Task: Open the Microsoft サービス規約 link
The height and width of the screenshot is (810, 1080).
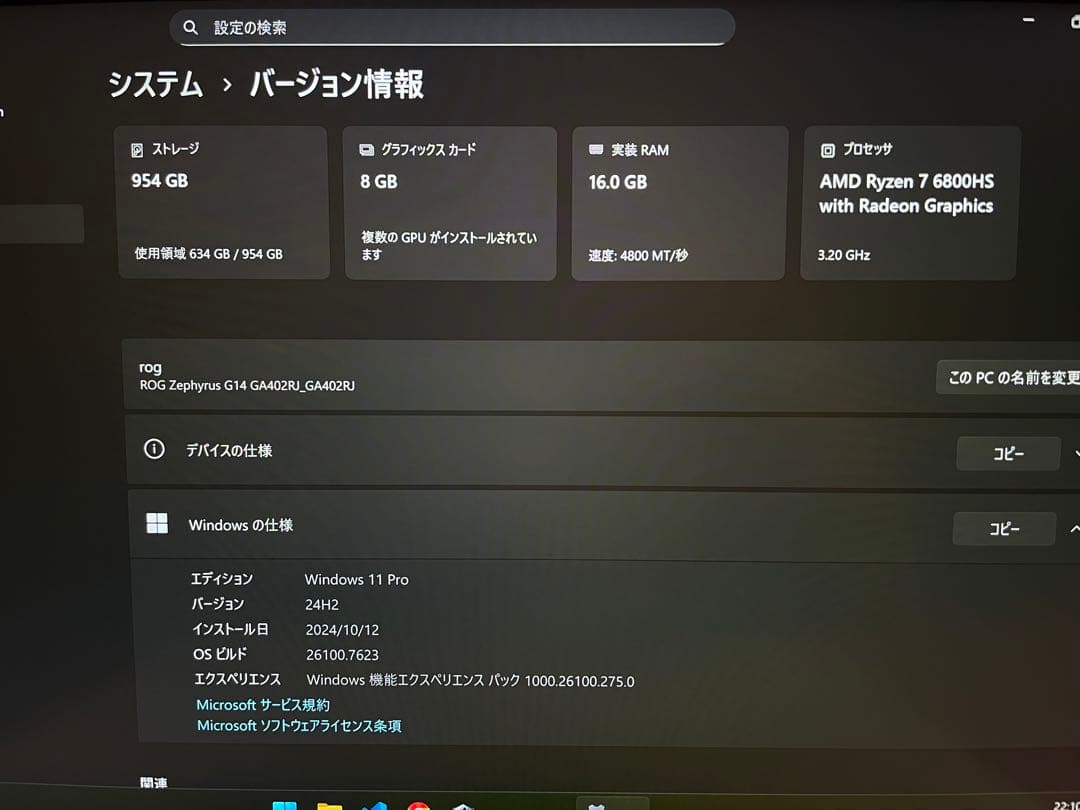Action: tap(261, 704)
